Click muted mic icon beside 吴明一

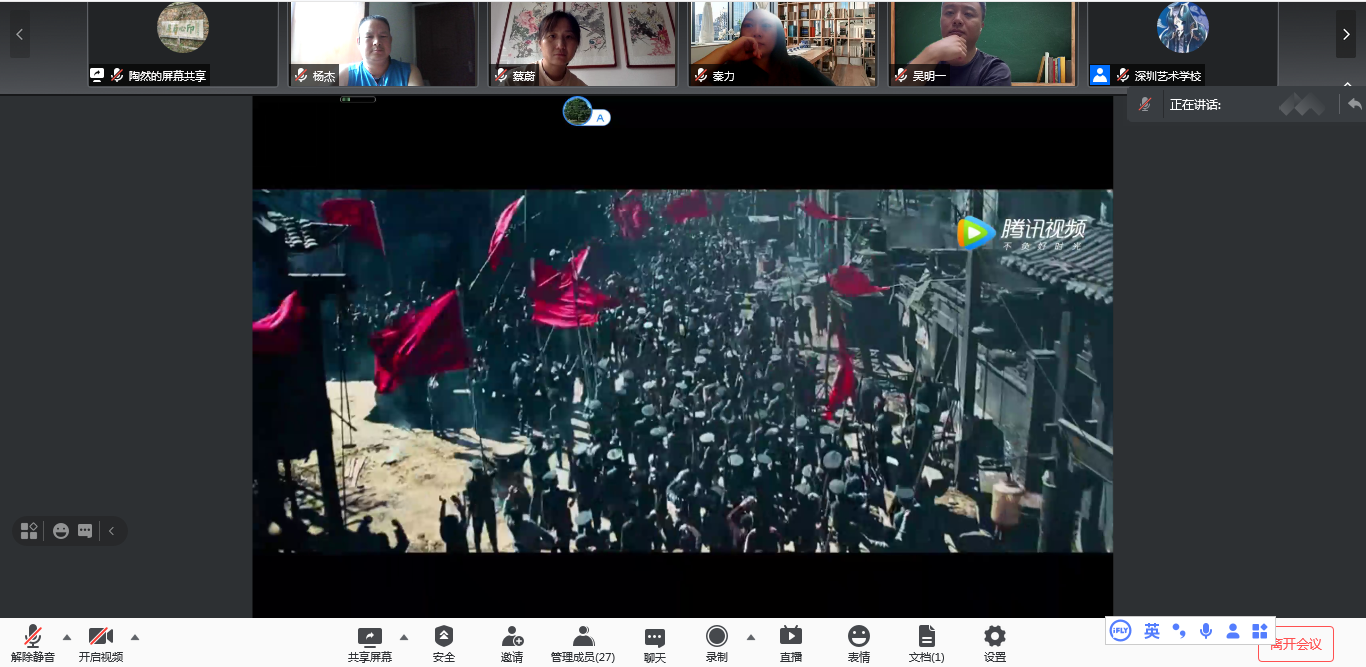coord(901,76)
